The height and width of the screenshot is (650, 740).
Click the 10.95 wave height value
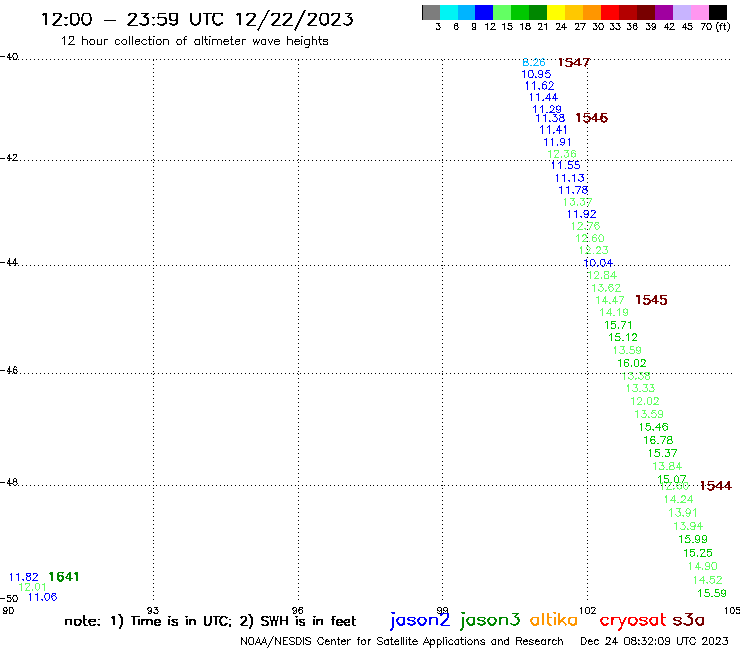536,74
